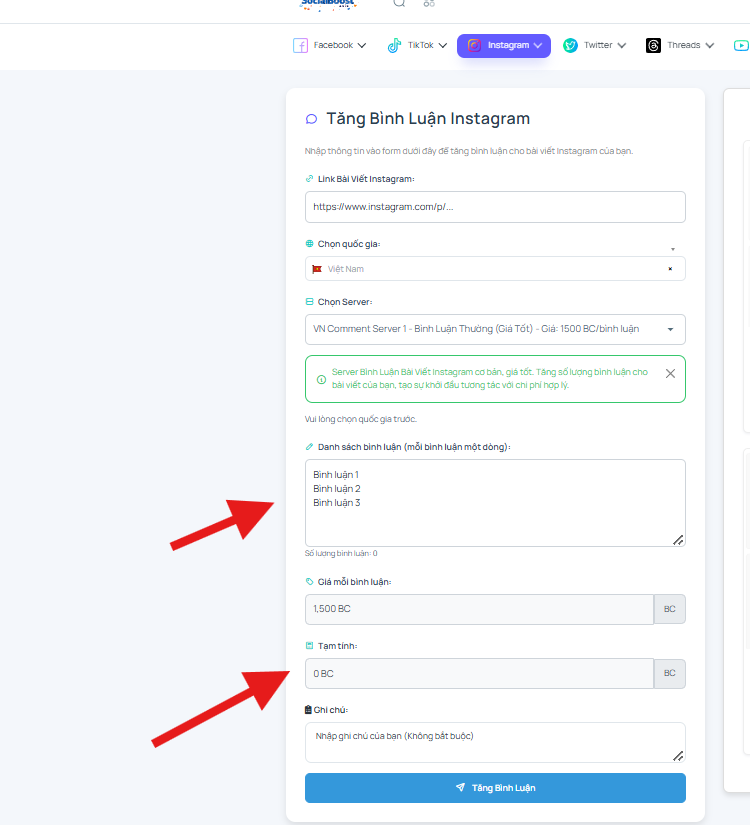The width and height of the screenshot is (750, 825).
Task: Open the Chọn Server dropdown
Action: point(495,329)
